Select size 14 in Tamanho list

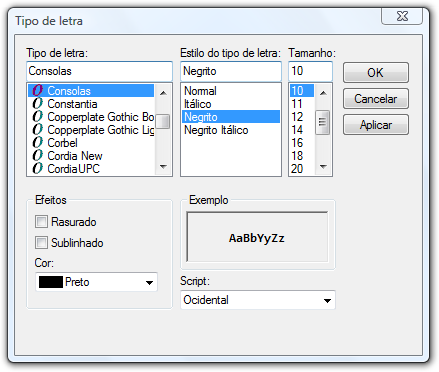pos(302,130)
